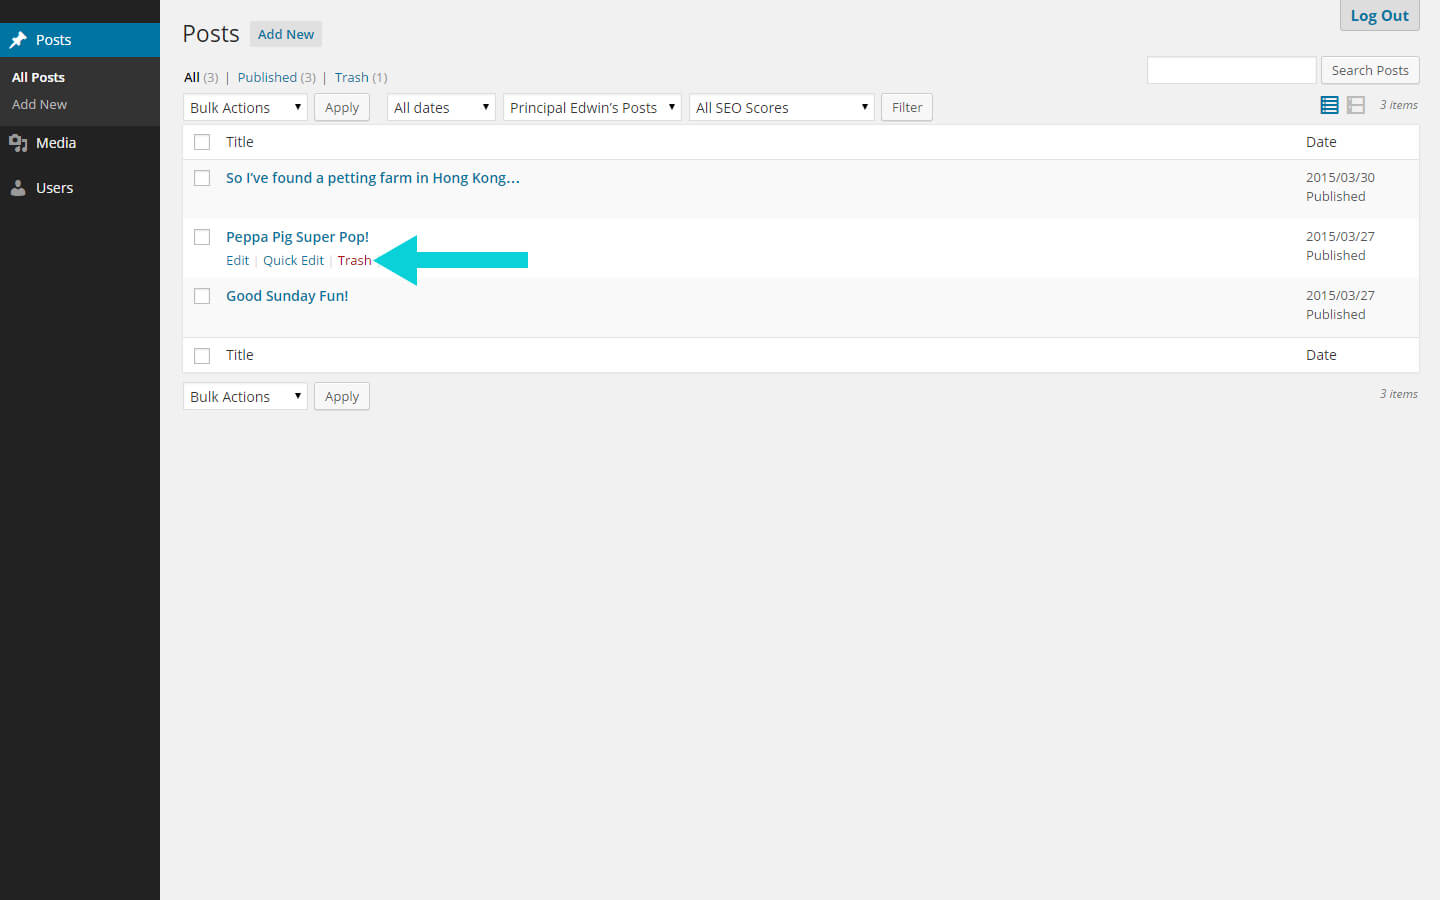Expand the All SEO Scores dropdown
Screen dimensions: 1440x900
coord(781,107)
